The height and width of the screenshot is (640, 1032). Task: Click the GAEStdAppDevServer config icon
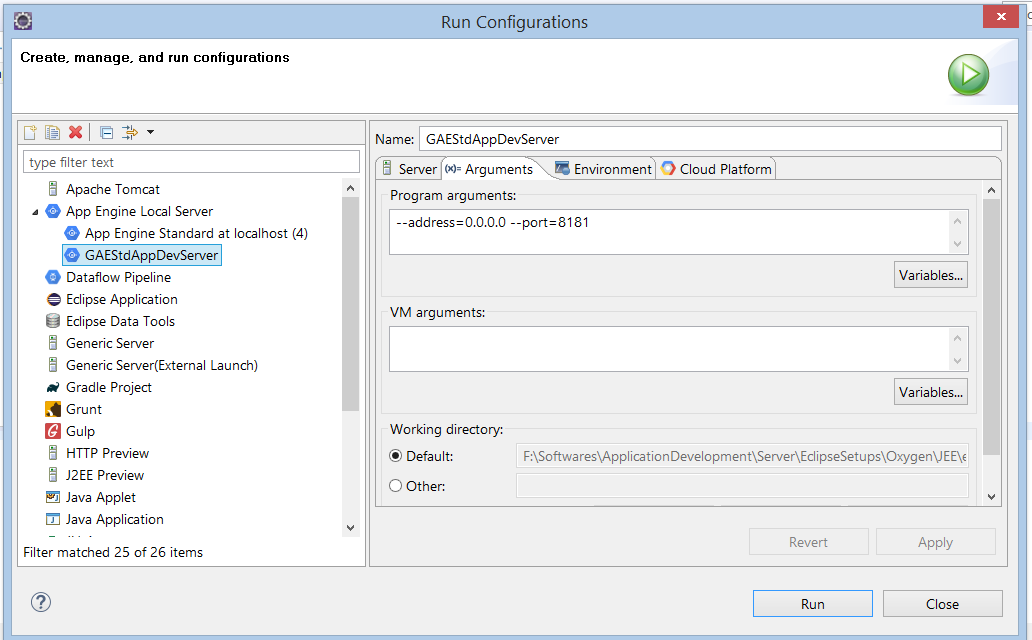tap(72, 255)
